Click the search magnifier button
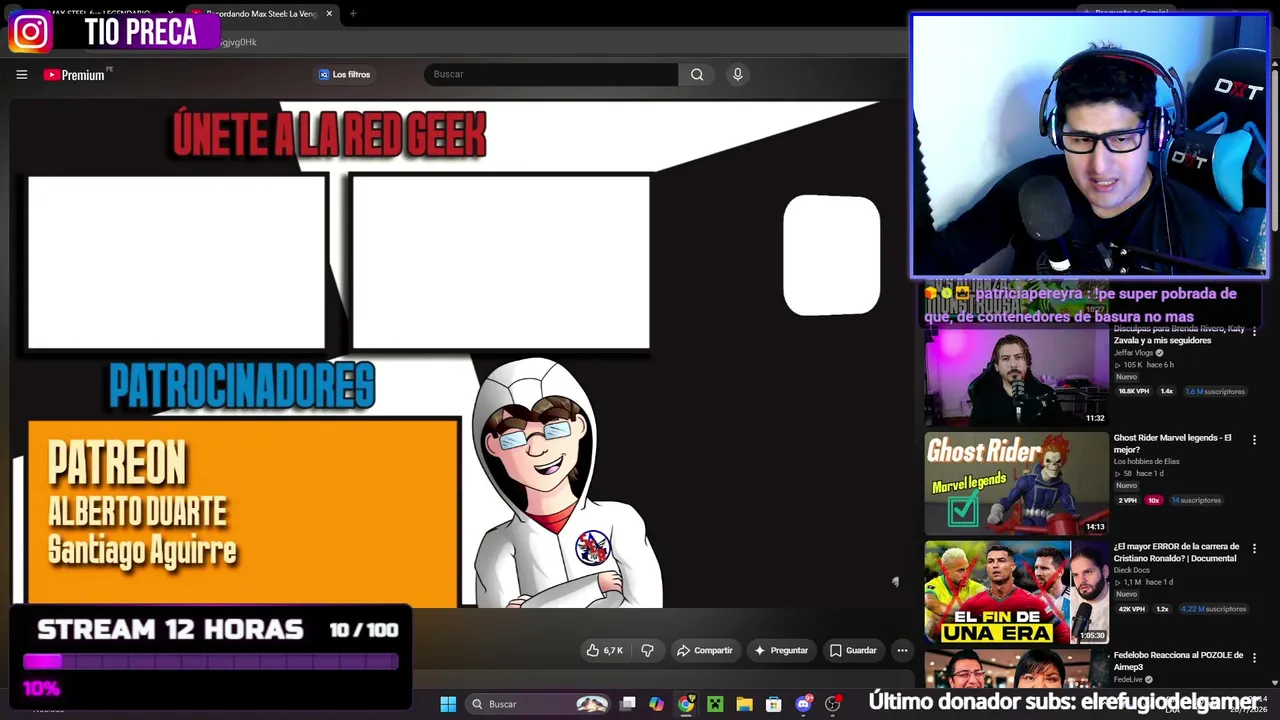1280x720 pixels. [x=697, y=75]
